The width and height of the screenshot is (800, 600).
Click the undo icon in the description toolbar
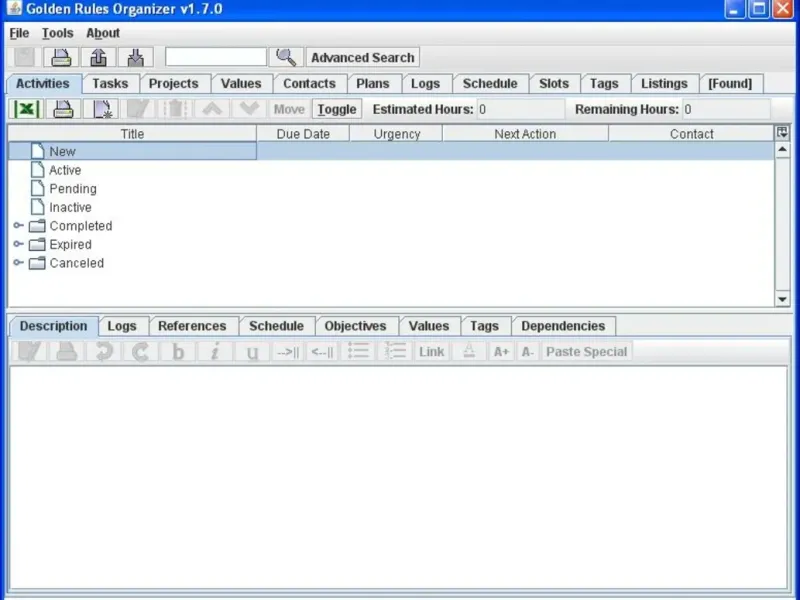coord(104,352)
